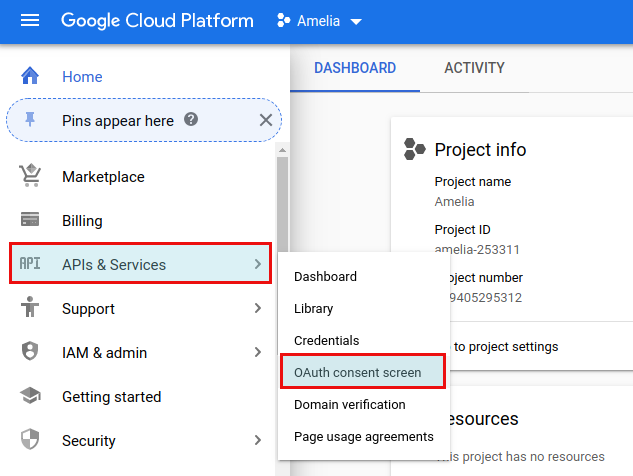Expand the IAM & admin submenu arrow
Image resolution: width=633 pixels, height=476 pixels.
pyautogui.click(x=257, y=353)
